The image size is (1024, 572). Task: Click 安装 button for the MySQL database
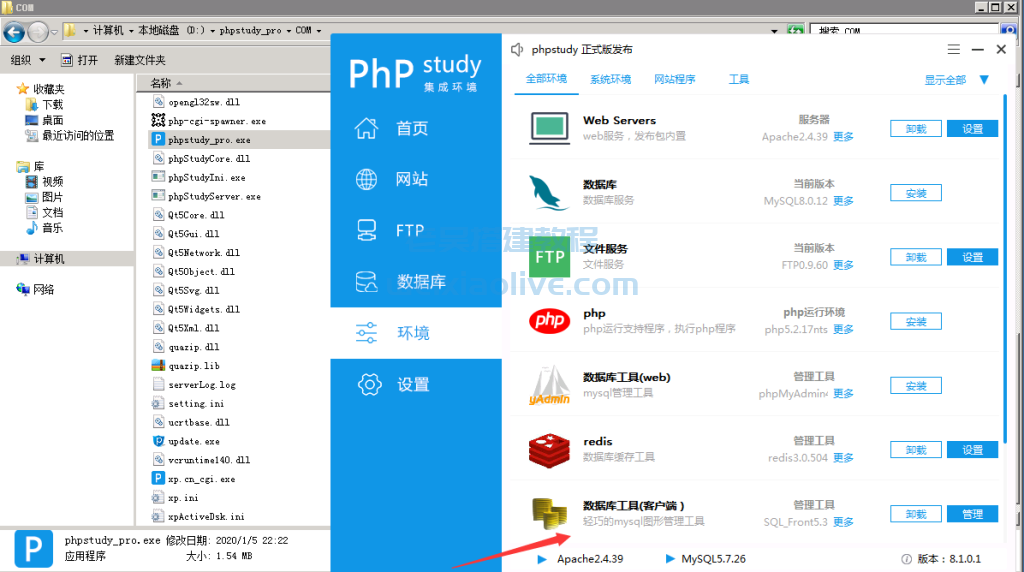pos(915,193)
